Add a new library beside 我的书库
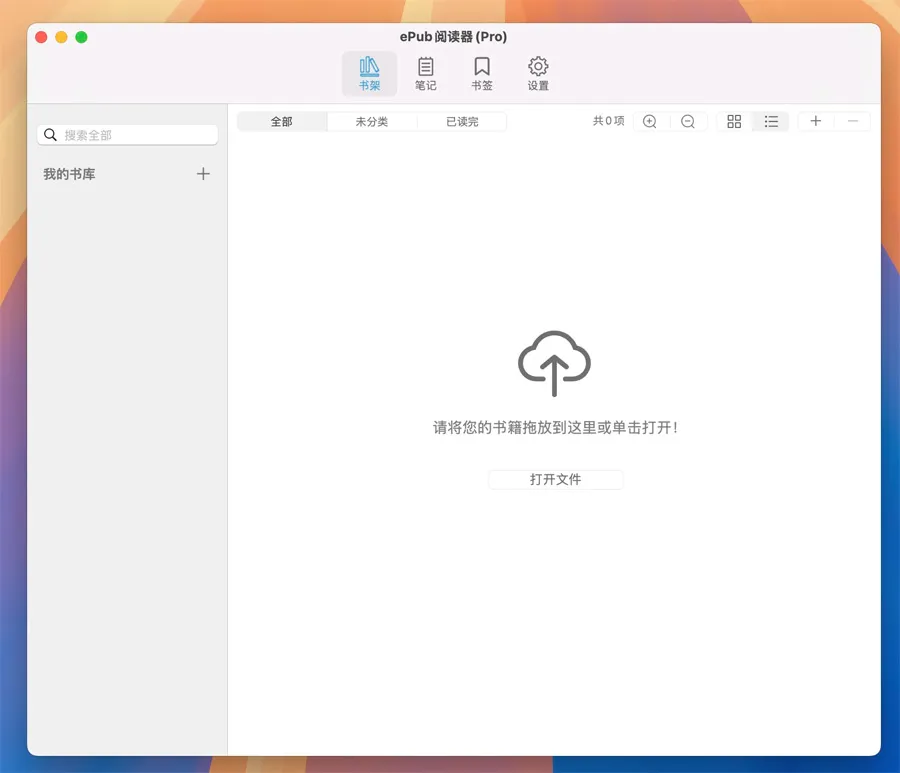Screen dimensions: 900x773 [203, 174]
